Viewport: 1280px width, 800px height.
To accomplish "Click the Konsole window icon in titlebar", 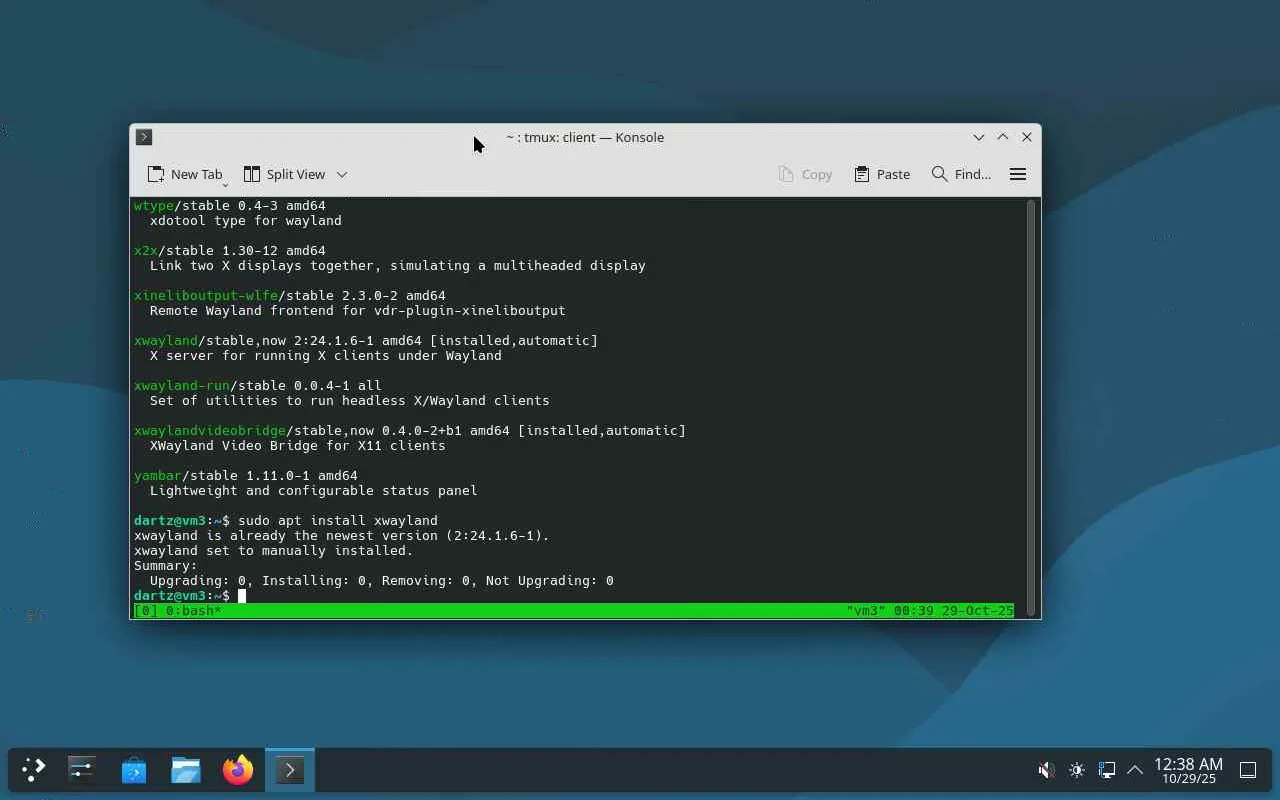I will point(144,137).
